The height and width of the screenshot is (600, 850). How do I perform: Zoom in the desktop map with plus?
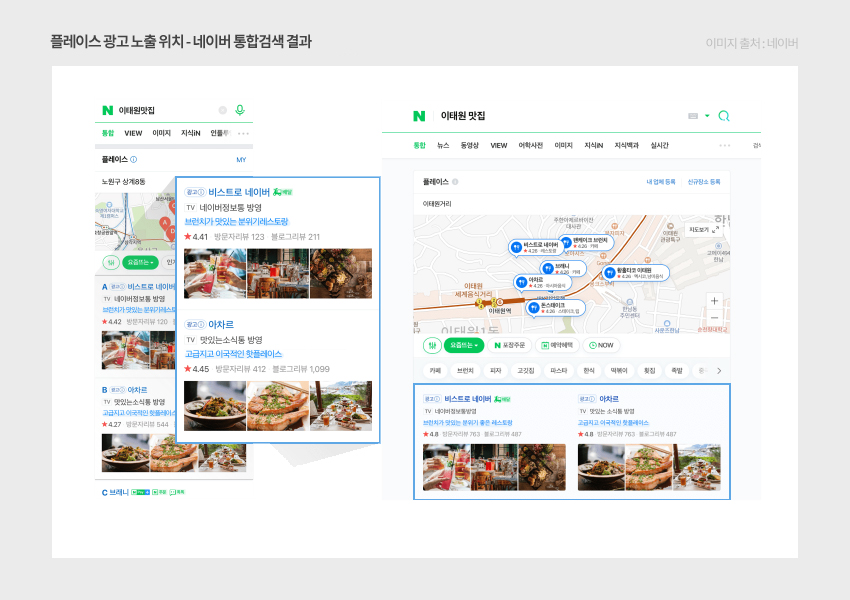pyautogui.click(x=714, y=301)
